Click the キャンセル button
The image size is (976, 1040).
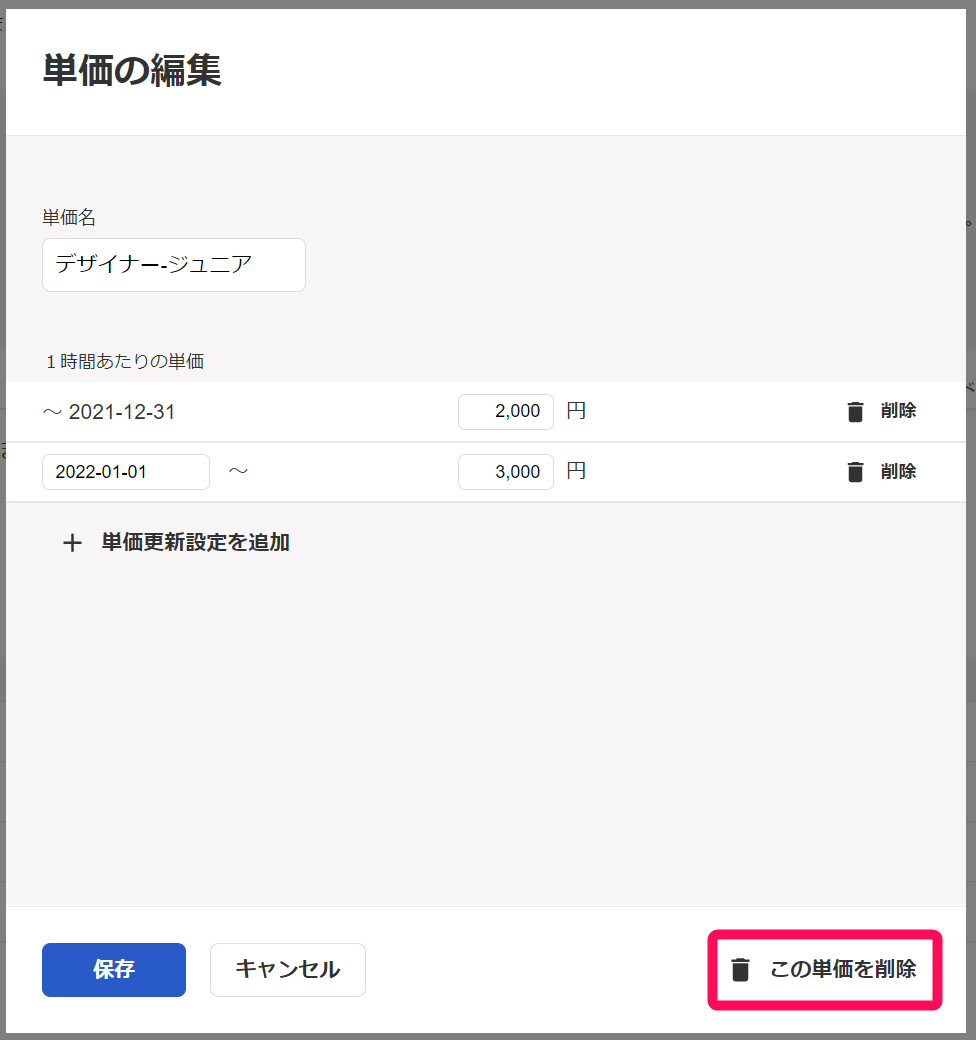click(288, 970)
